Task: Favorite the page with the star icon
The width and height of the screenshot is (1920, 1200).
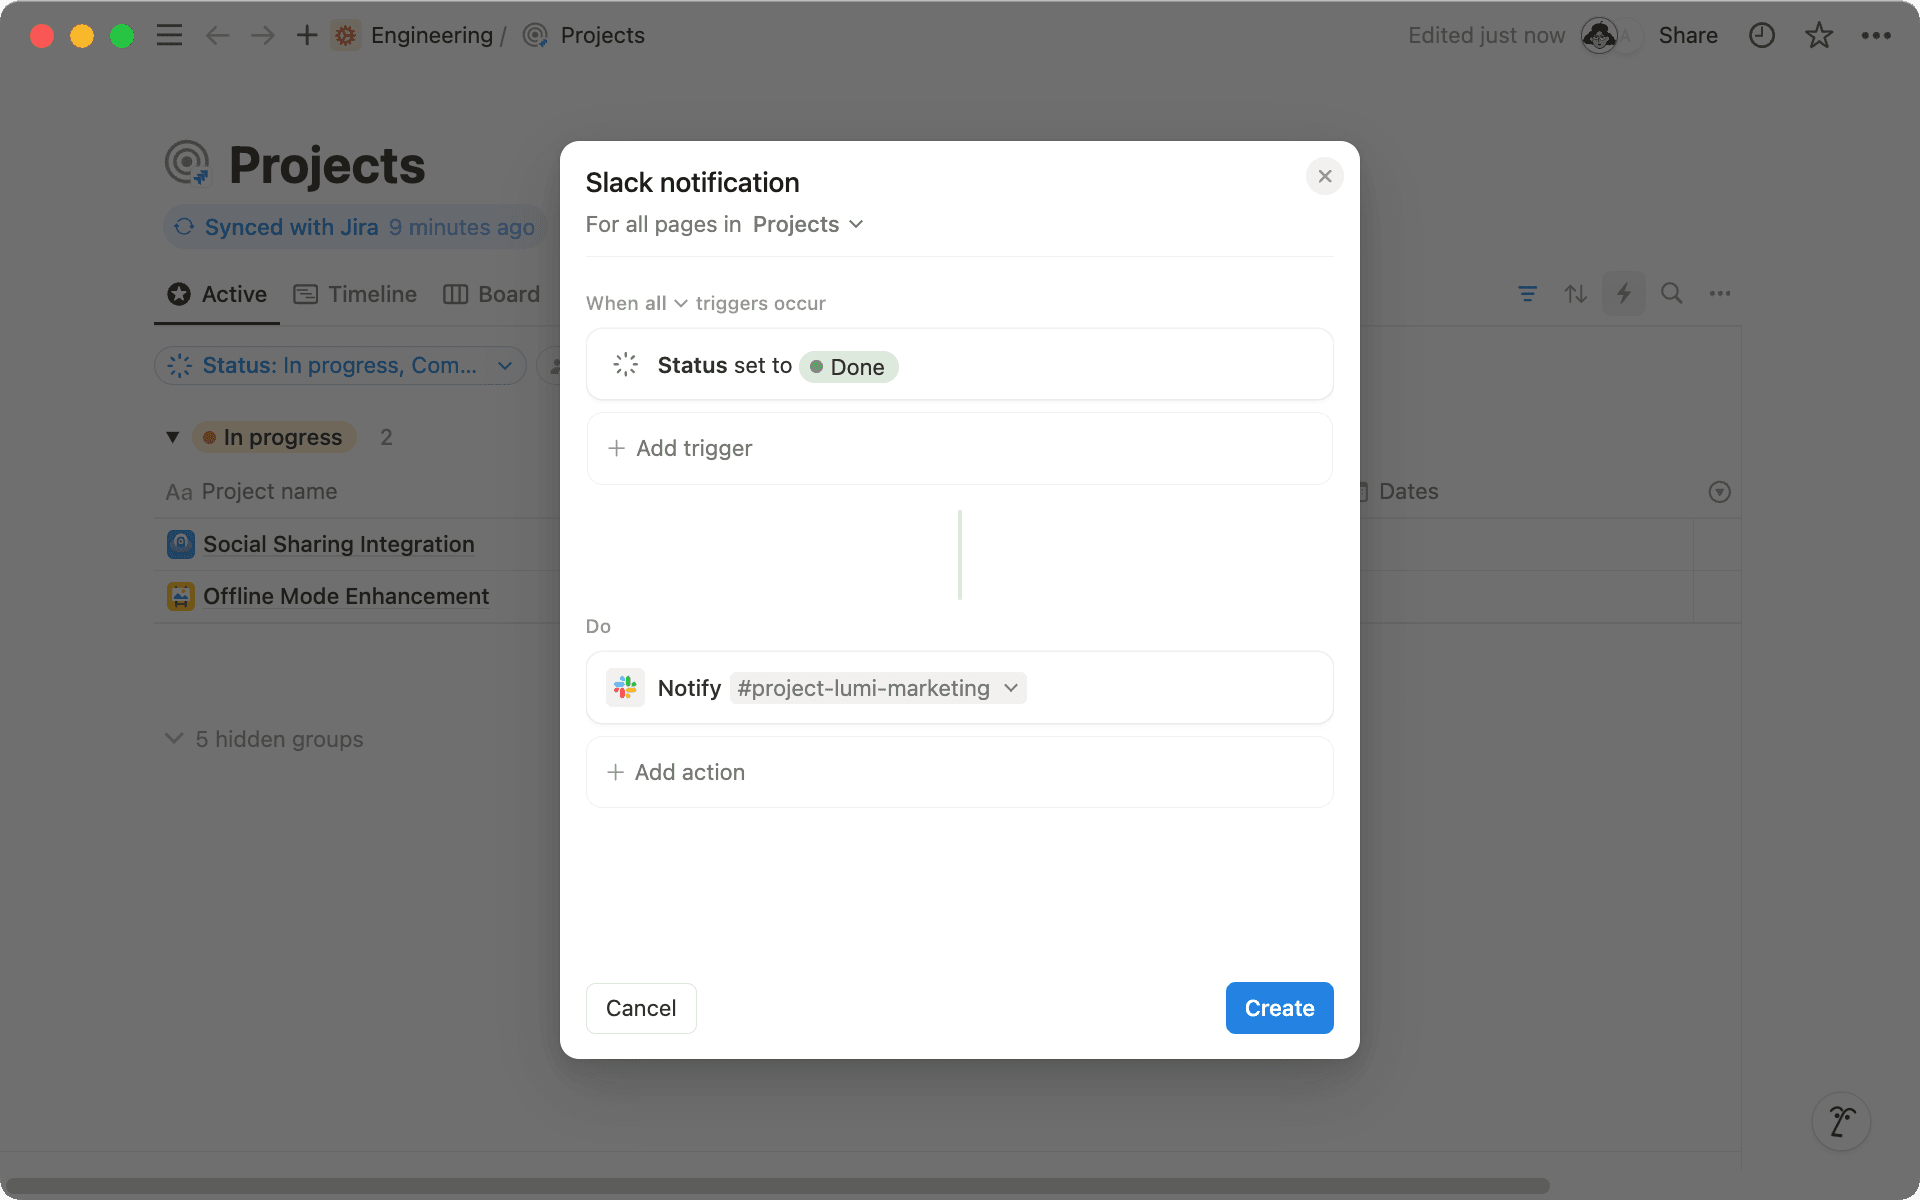Action: (x=1819, y=35)
